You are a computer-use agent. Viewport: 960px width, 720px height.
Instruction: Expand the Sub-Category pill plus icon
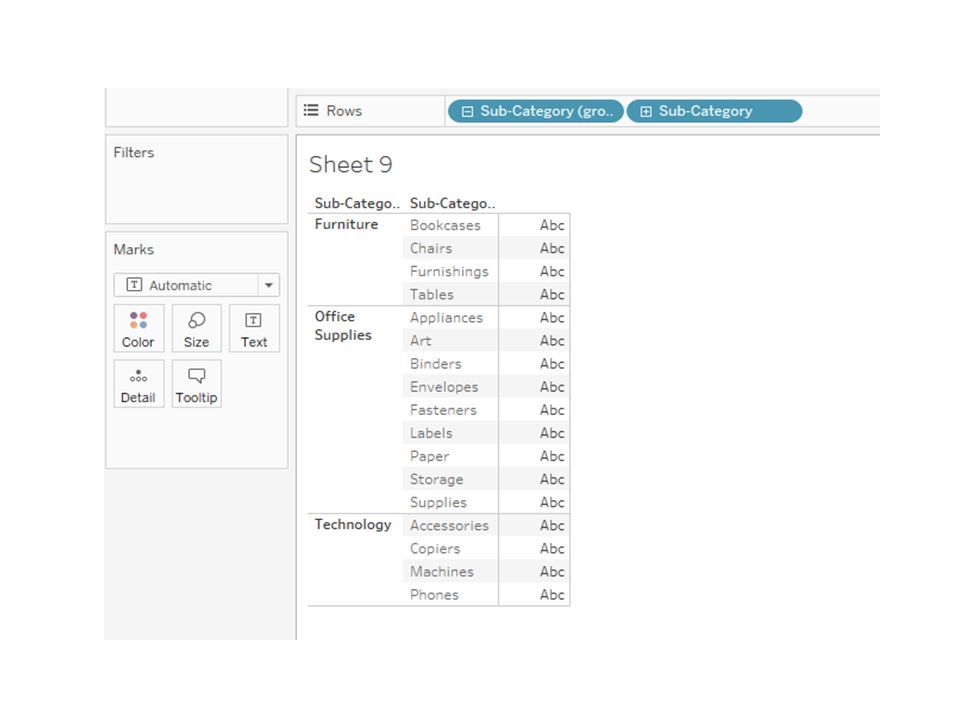(x=646, y=111)
